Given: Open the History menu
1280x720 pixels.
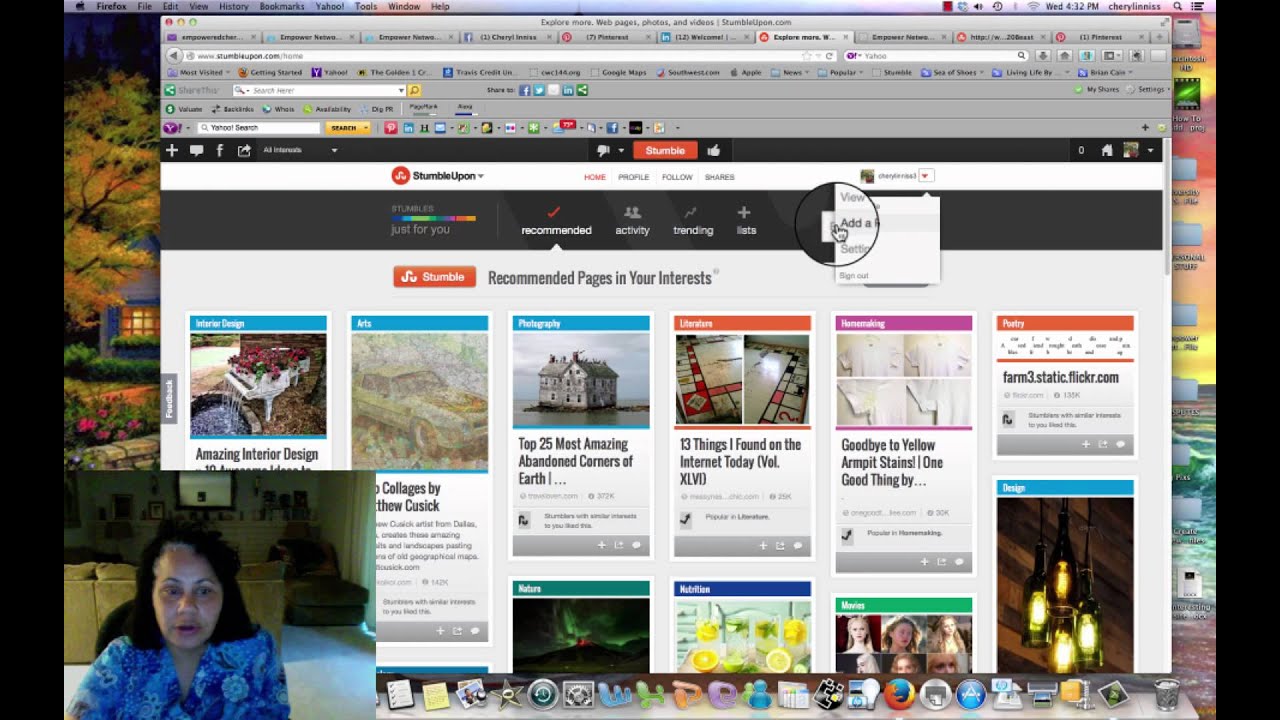Looking at the screenshot, I should (233, 6).
